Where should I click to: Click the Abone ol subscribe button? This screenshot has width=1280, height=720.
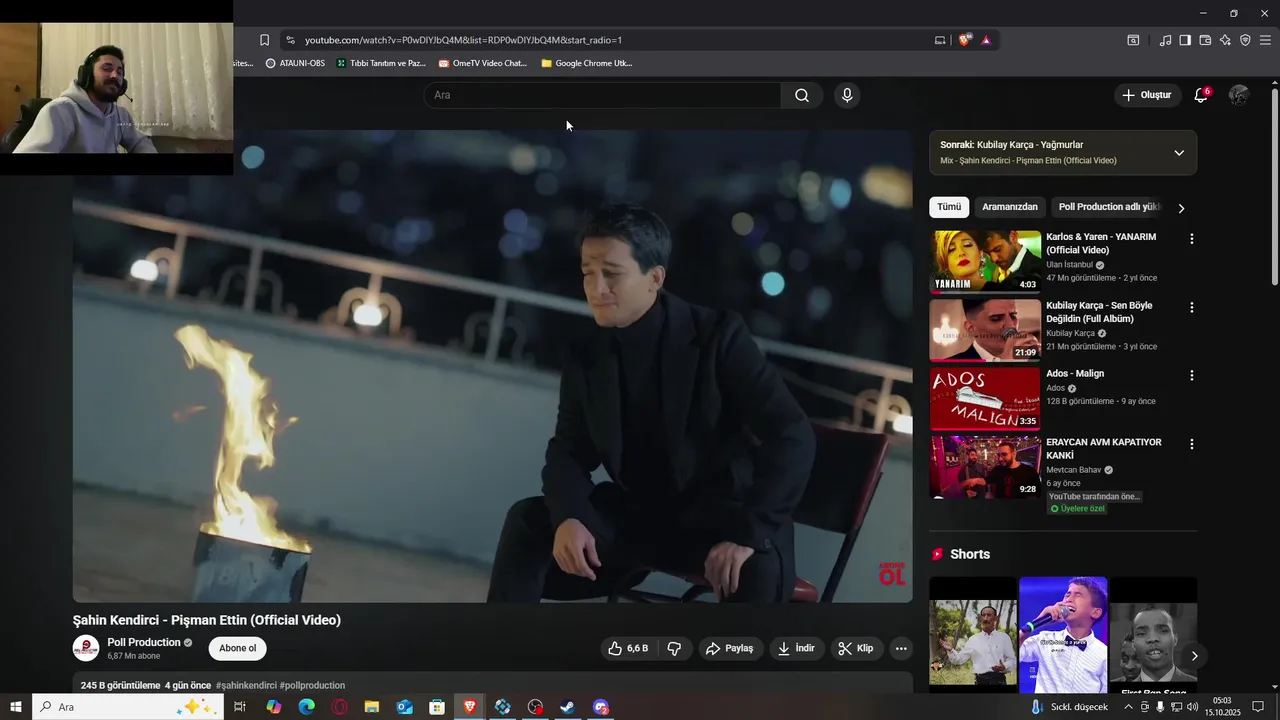(x=238, y=648)
